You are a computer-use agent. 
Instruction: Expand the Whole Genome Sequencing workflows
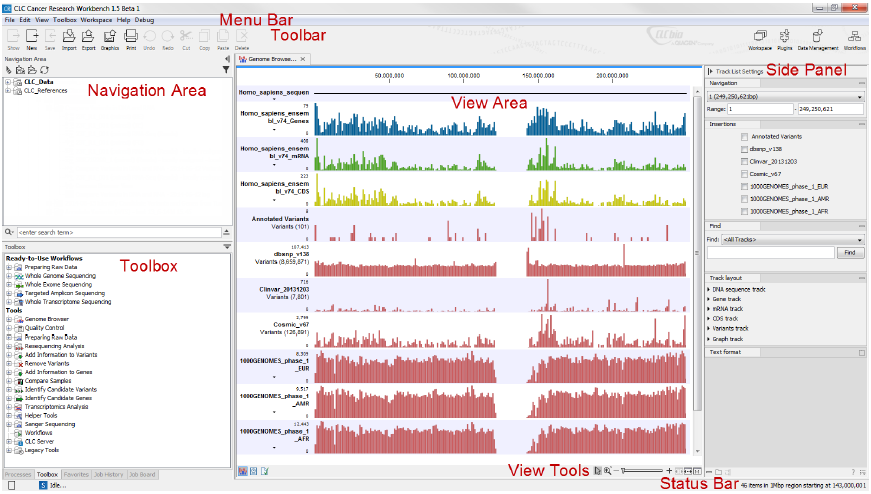(9, 276)
